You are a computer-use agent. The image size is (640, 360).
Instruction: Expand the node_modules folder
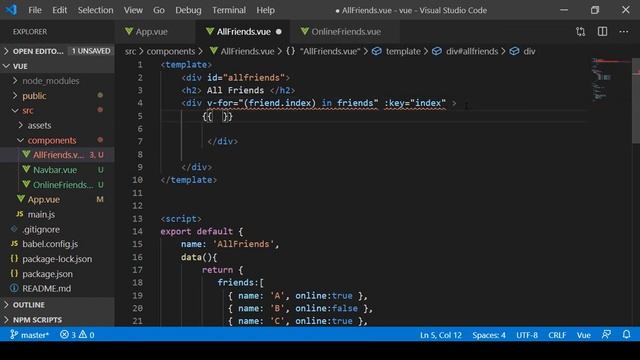57,81
